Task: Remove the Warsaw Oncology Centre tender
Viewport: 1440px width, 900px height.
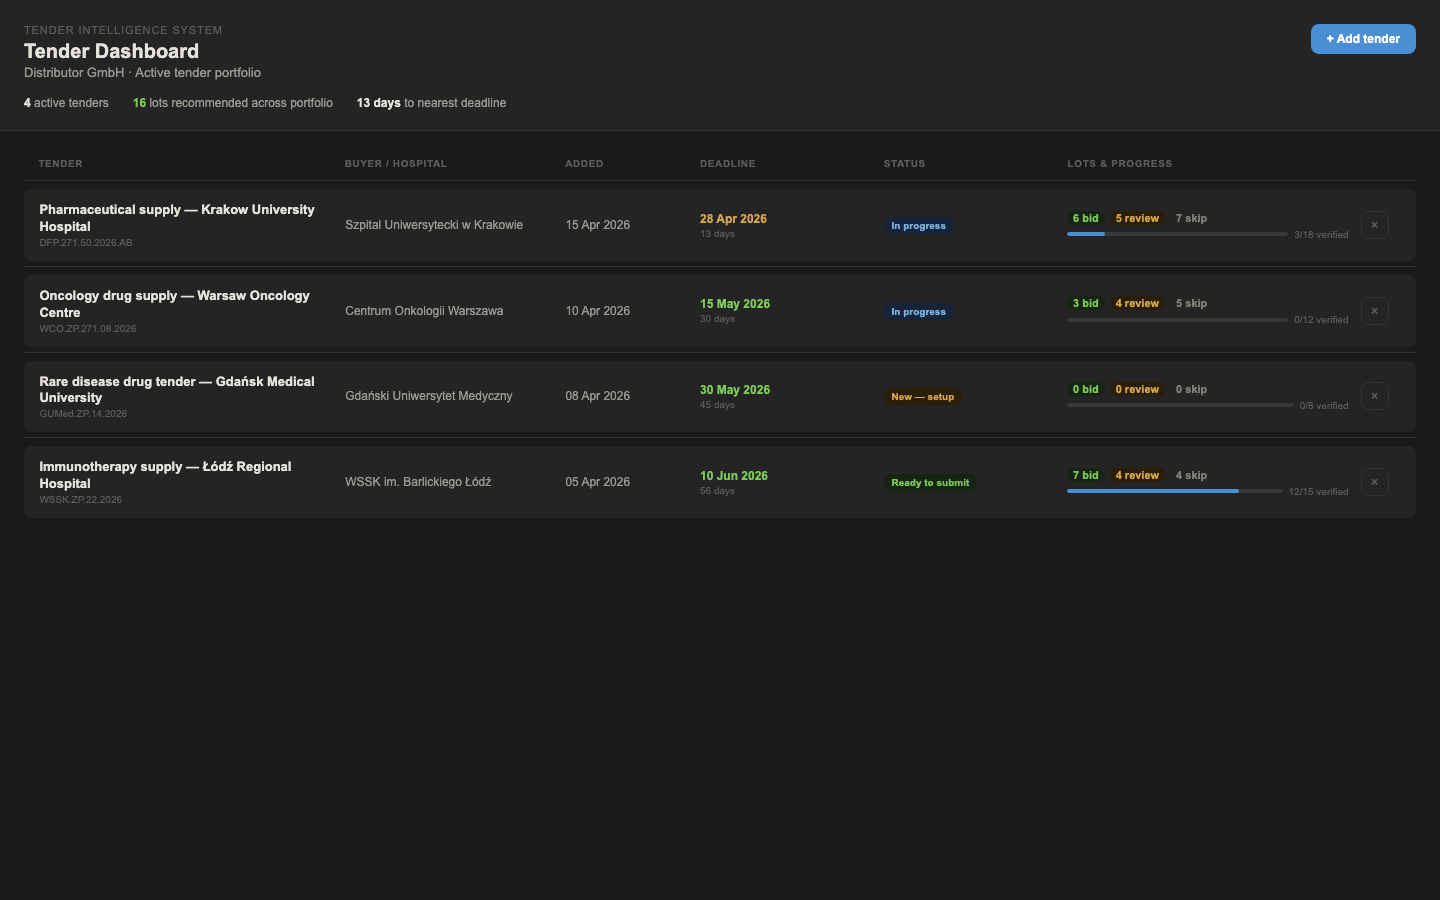Action: 1375,311
